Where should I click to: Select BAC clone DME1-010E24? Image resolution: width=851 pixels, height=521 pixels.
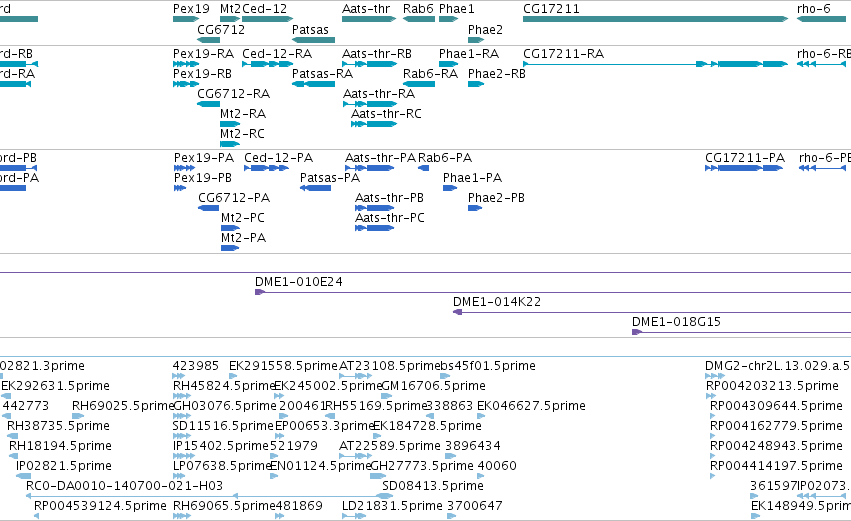pos(553,293)
